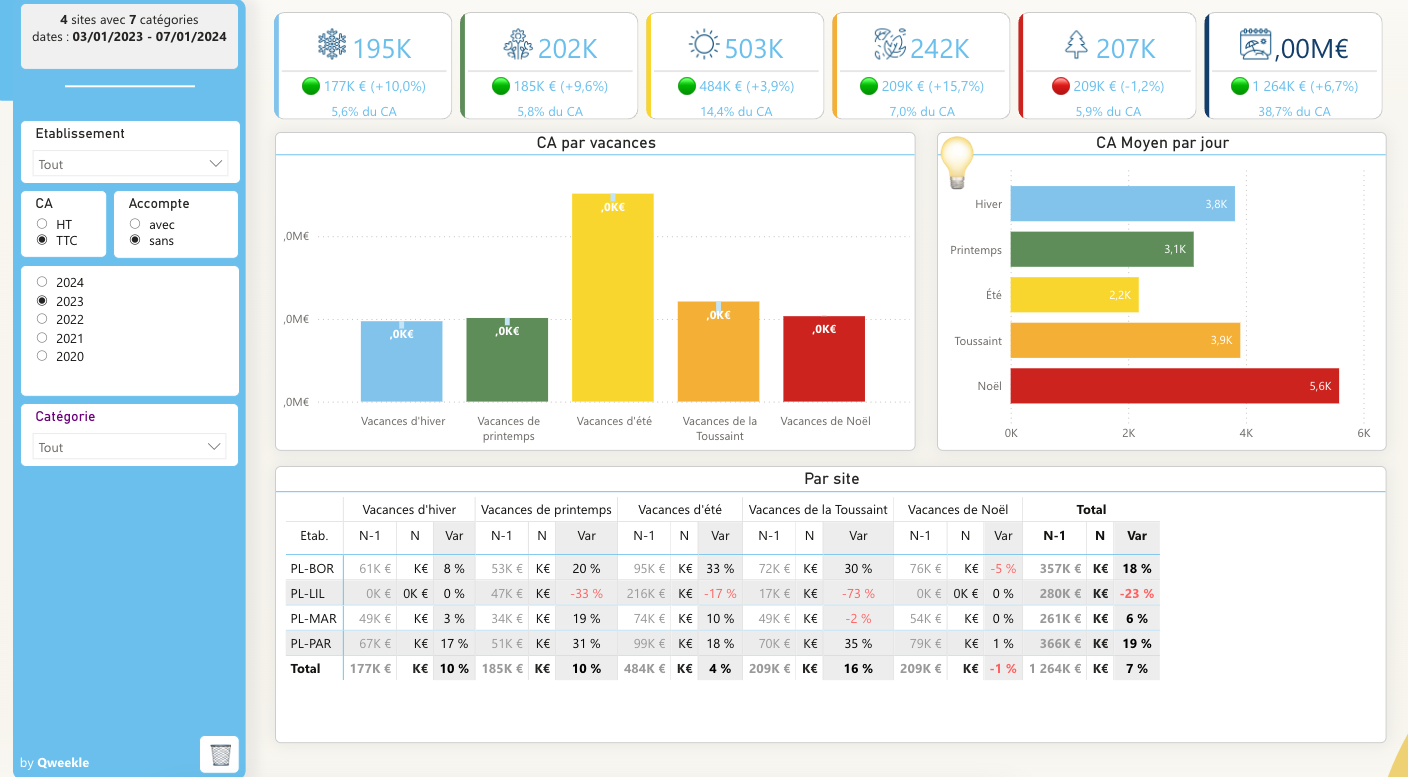This screenshot has height=777, width=1408.
Task: Click the light bulb insight icon
Action: click(957, 162)
